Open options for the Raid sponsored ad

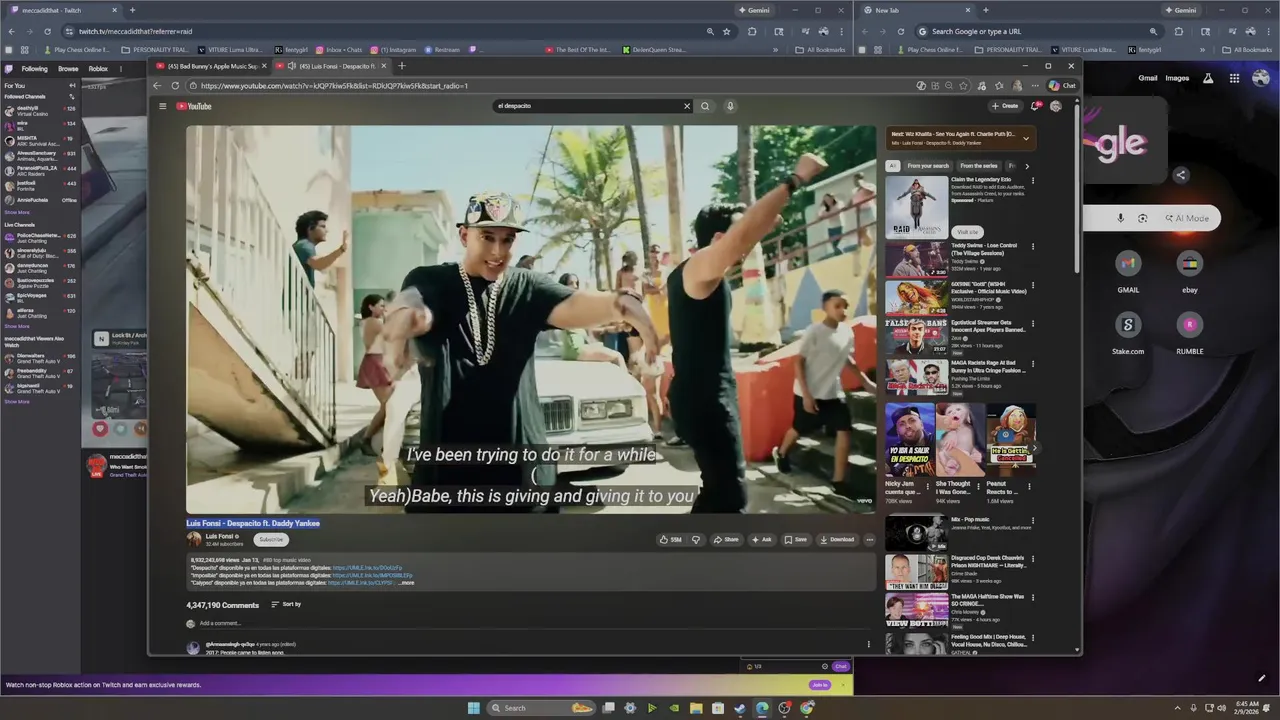coord(1033,181)
